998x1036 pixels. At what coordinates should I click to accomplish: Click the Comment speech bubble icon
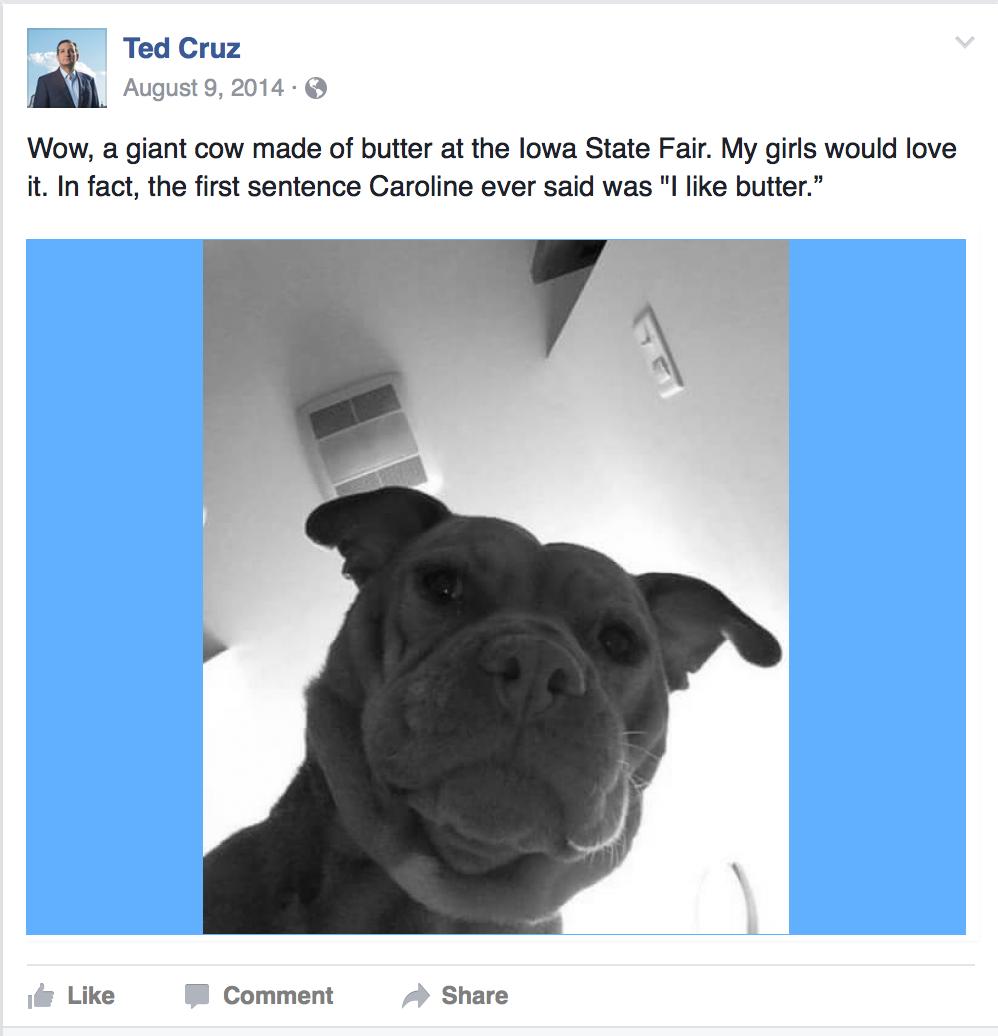click(197, 996)
